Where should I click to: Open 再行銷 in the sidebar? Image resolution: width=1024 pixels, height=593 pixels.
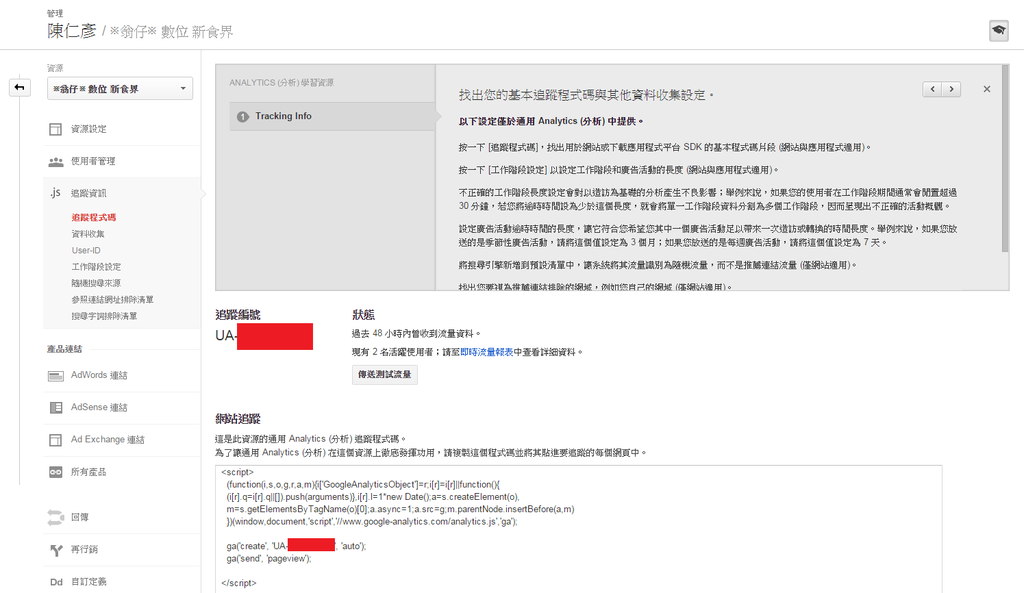[84, 550]
